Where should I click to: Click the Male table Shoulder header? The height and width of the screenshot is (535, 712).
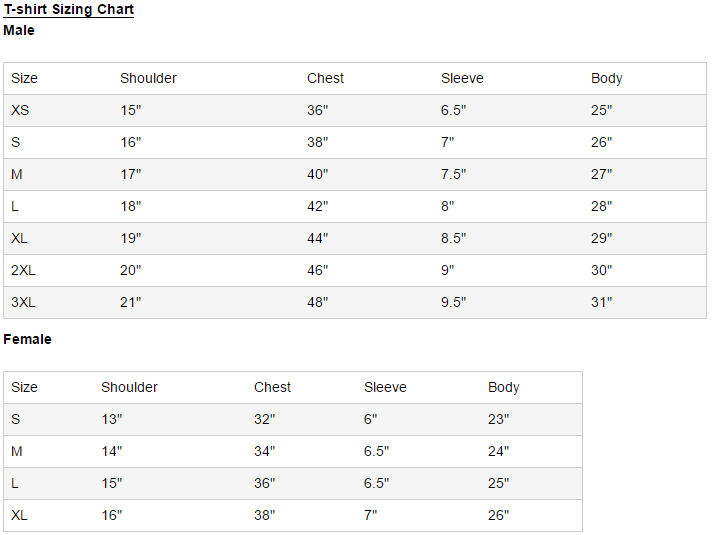(148, 78)
